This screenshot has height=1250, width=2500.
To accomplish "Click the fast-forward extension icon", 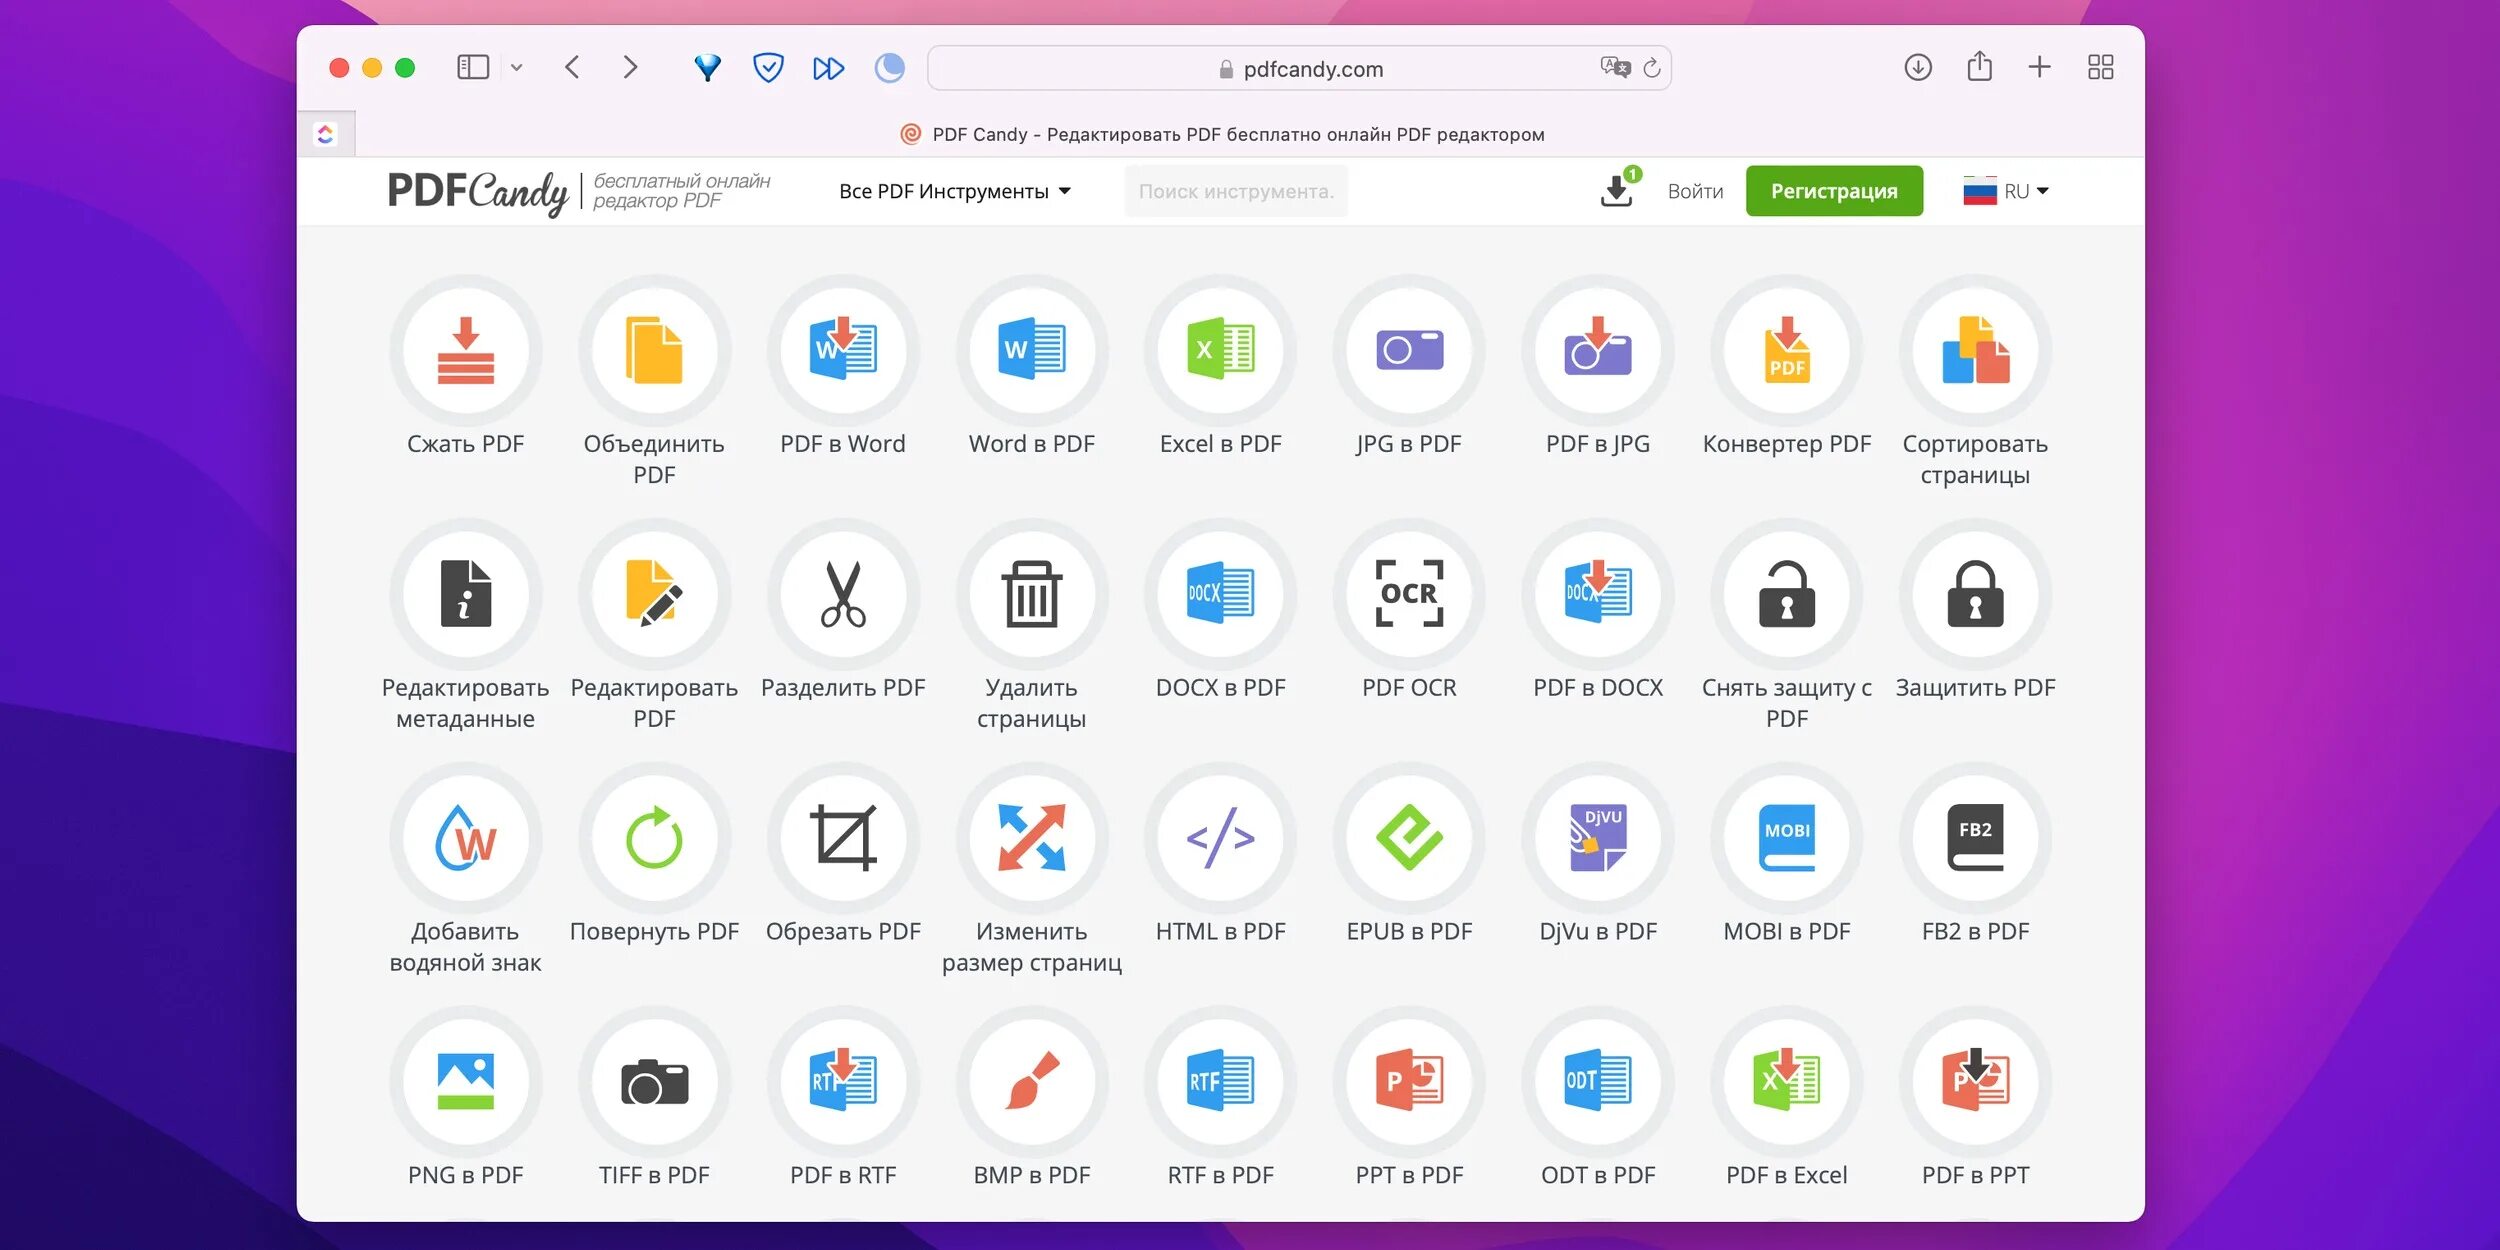I will [x=828, y=68].
